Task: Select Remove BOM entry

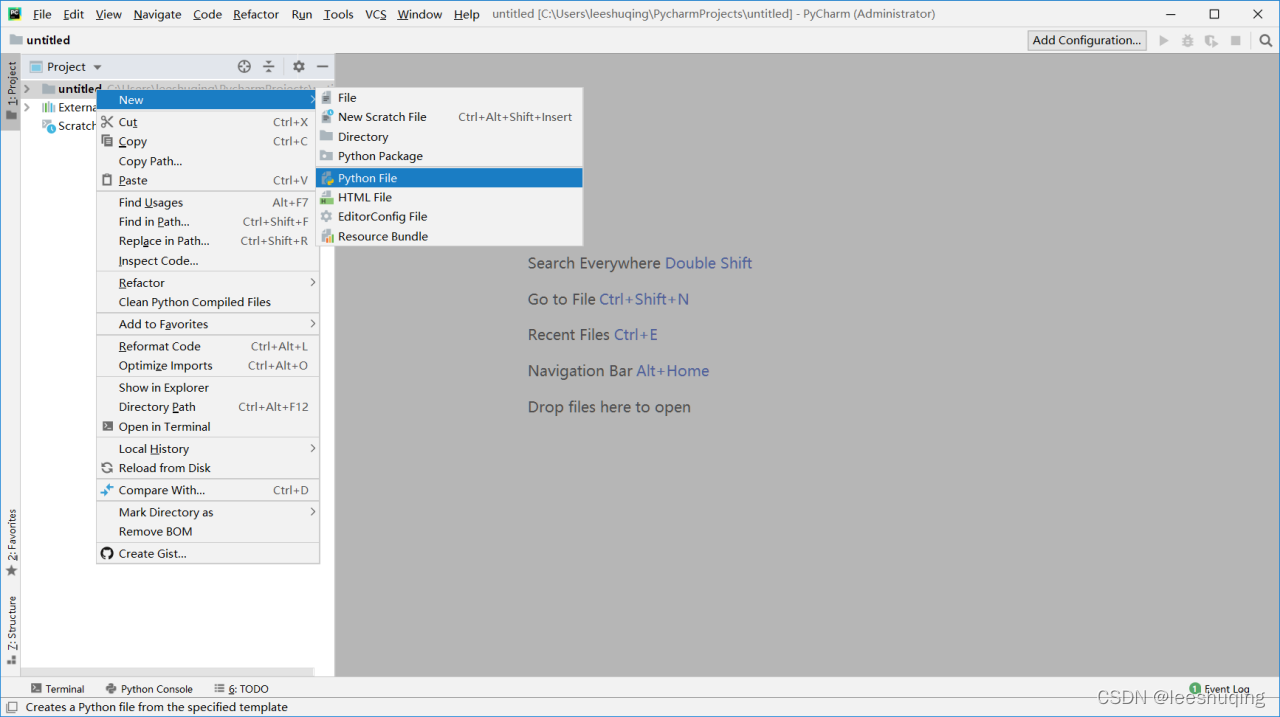Action: pyautogui.click(x=208, y=531)
